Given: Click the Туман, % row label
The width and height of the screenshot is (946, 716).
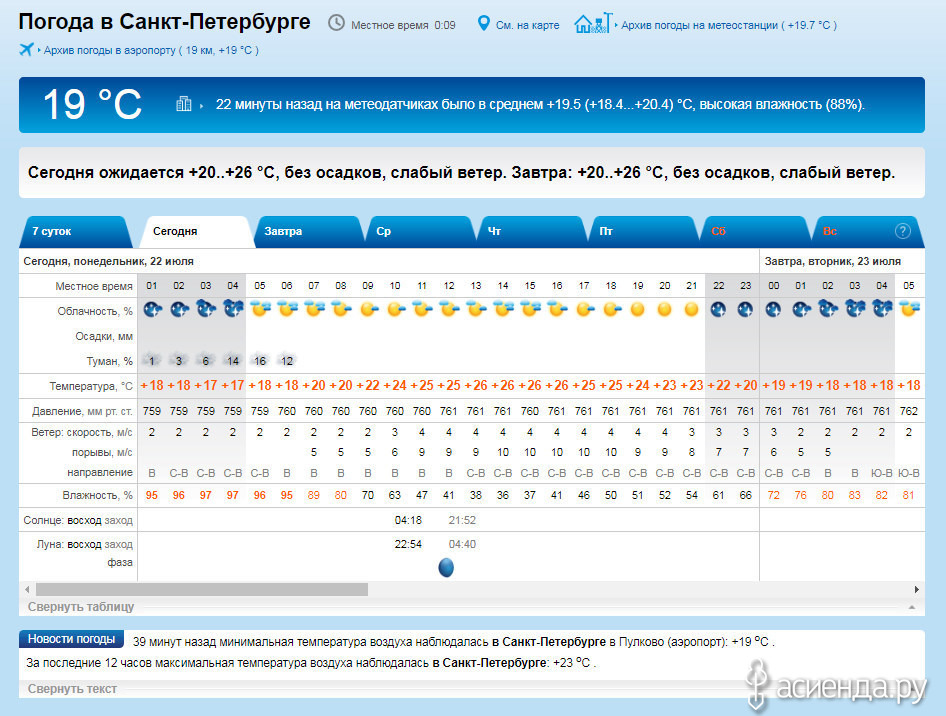Looking at the screenshot, I should (109, 361).
